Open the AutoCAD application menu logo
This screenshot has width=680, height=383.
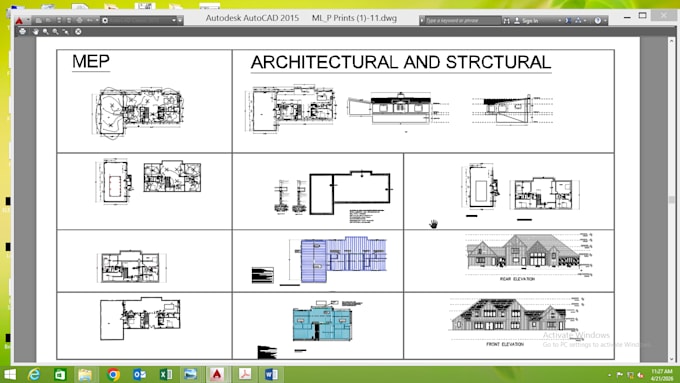pyautogui.click(x=19, y=20)
